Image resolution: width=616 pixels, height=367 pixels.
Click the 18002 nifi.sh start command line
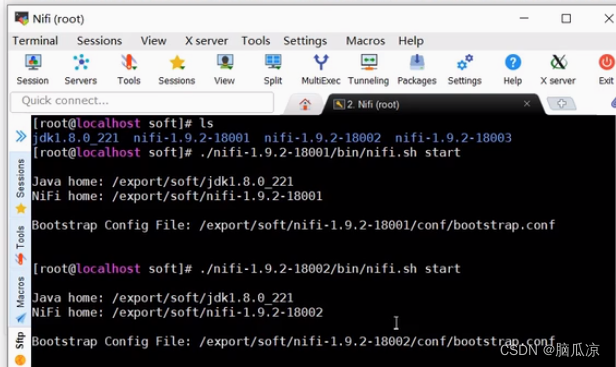point(246,269)
